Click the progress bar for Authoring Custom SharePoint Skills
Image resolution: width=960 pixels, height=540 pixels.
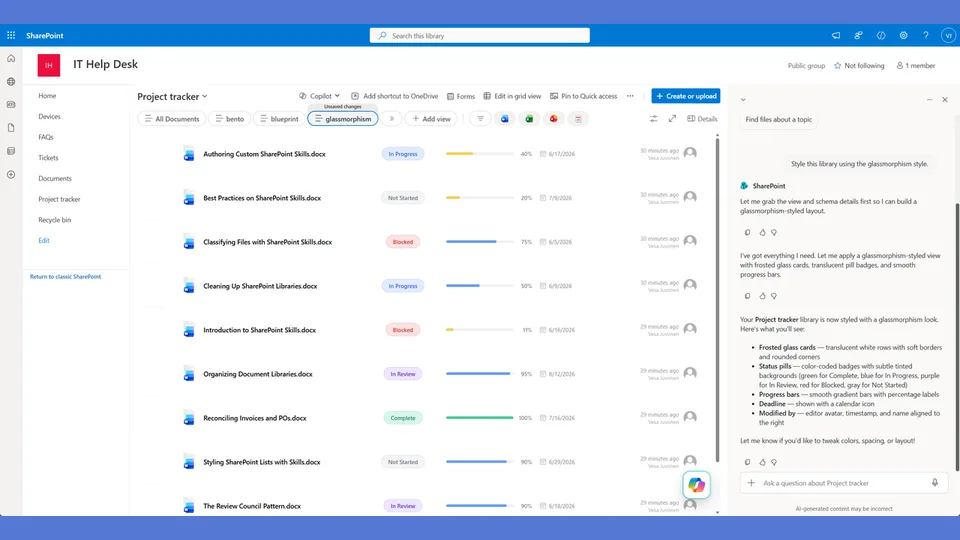point(479,154)
